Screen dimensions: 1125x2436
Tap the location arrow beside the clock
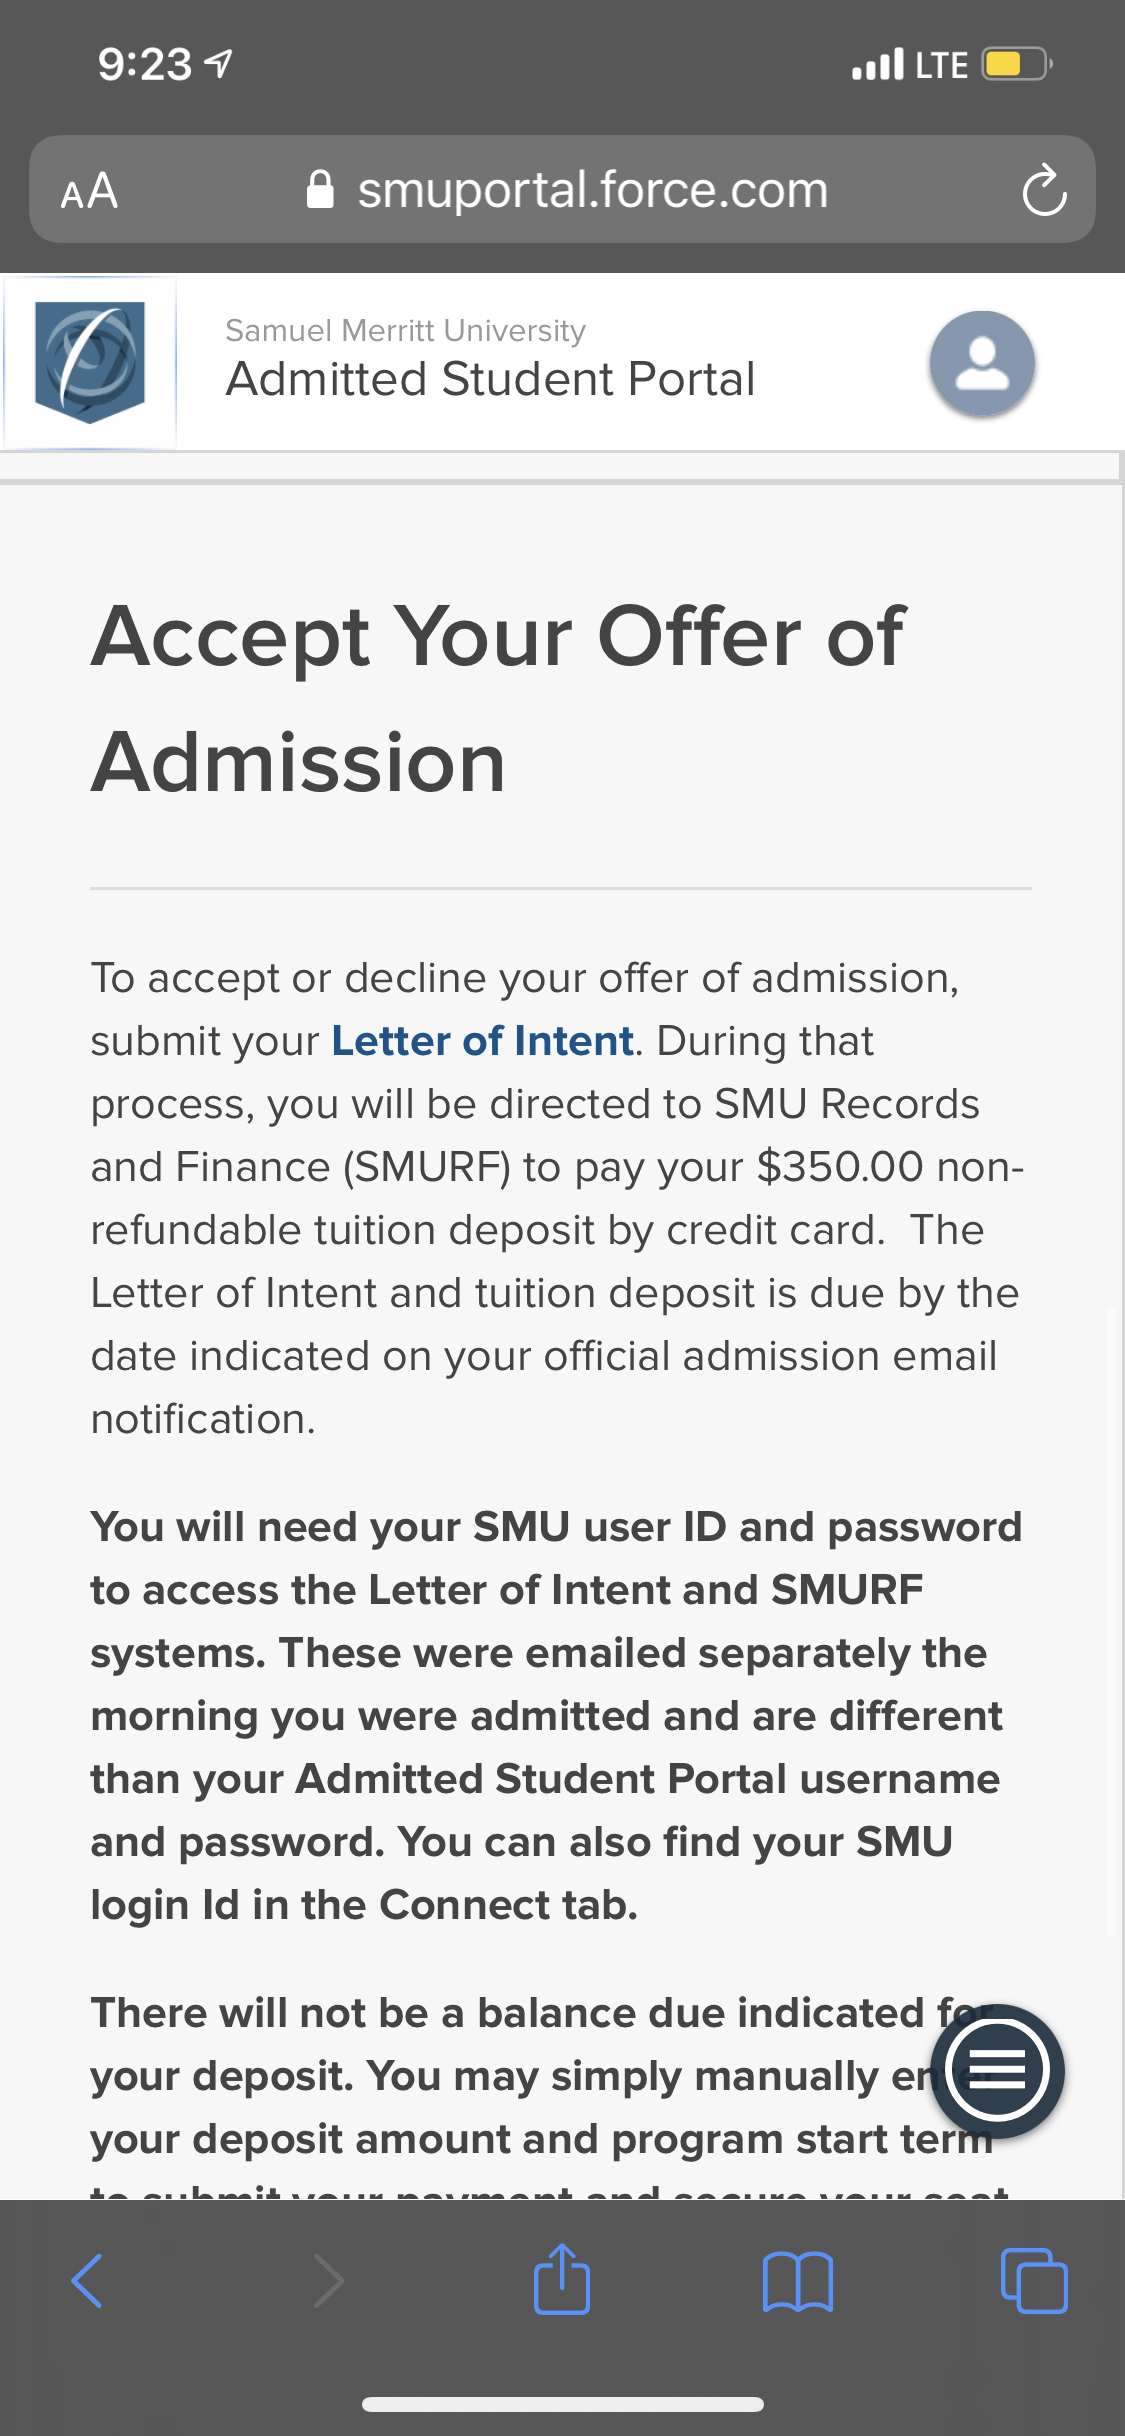click(219, 64)
